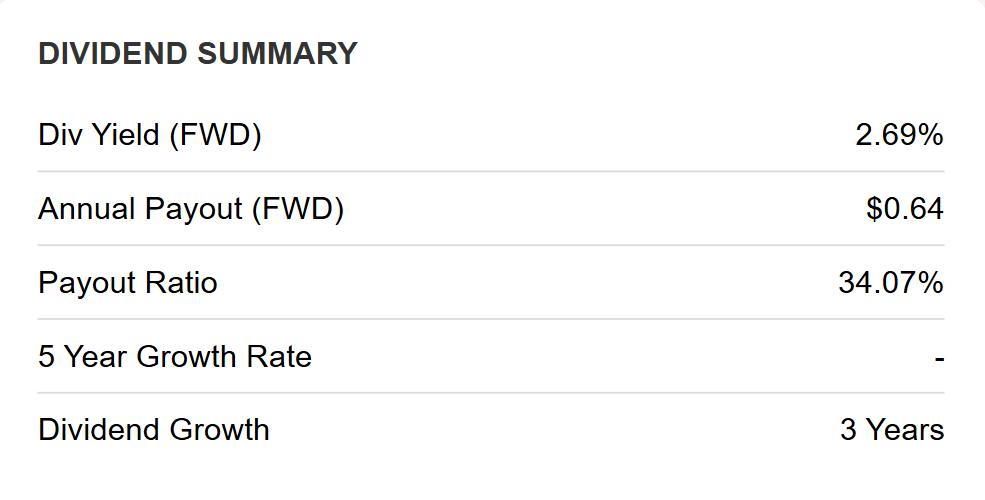Click the word Growth in Dividend Growth row
The width and height of the screenshot is (985, 500).
click(219, 430)
